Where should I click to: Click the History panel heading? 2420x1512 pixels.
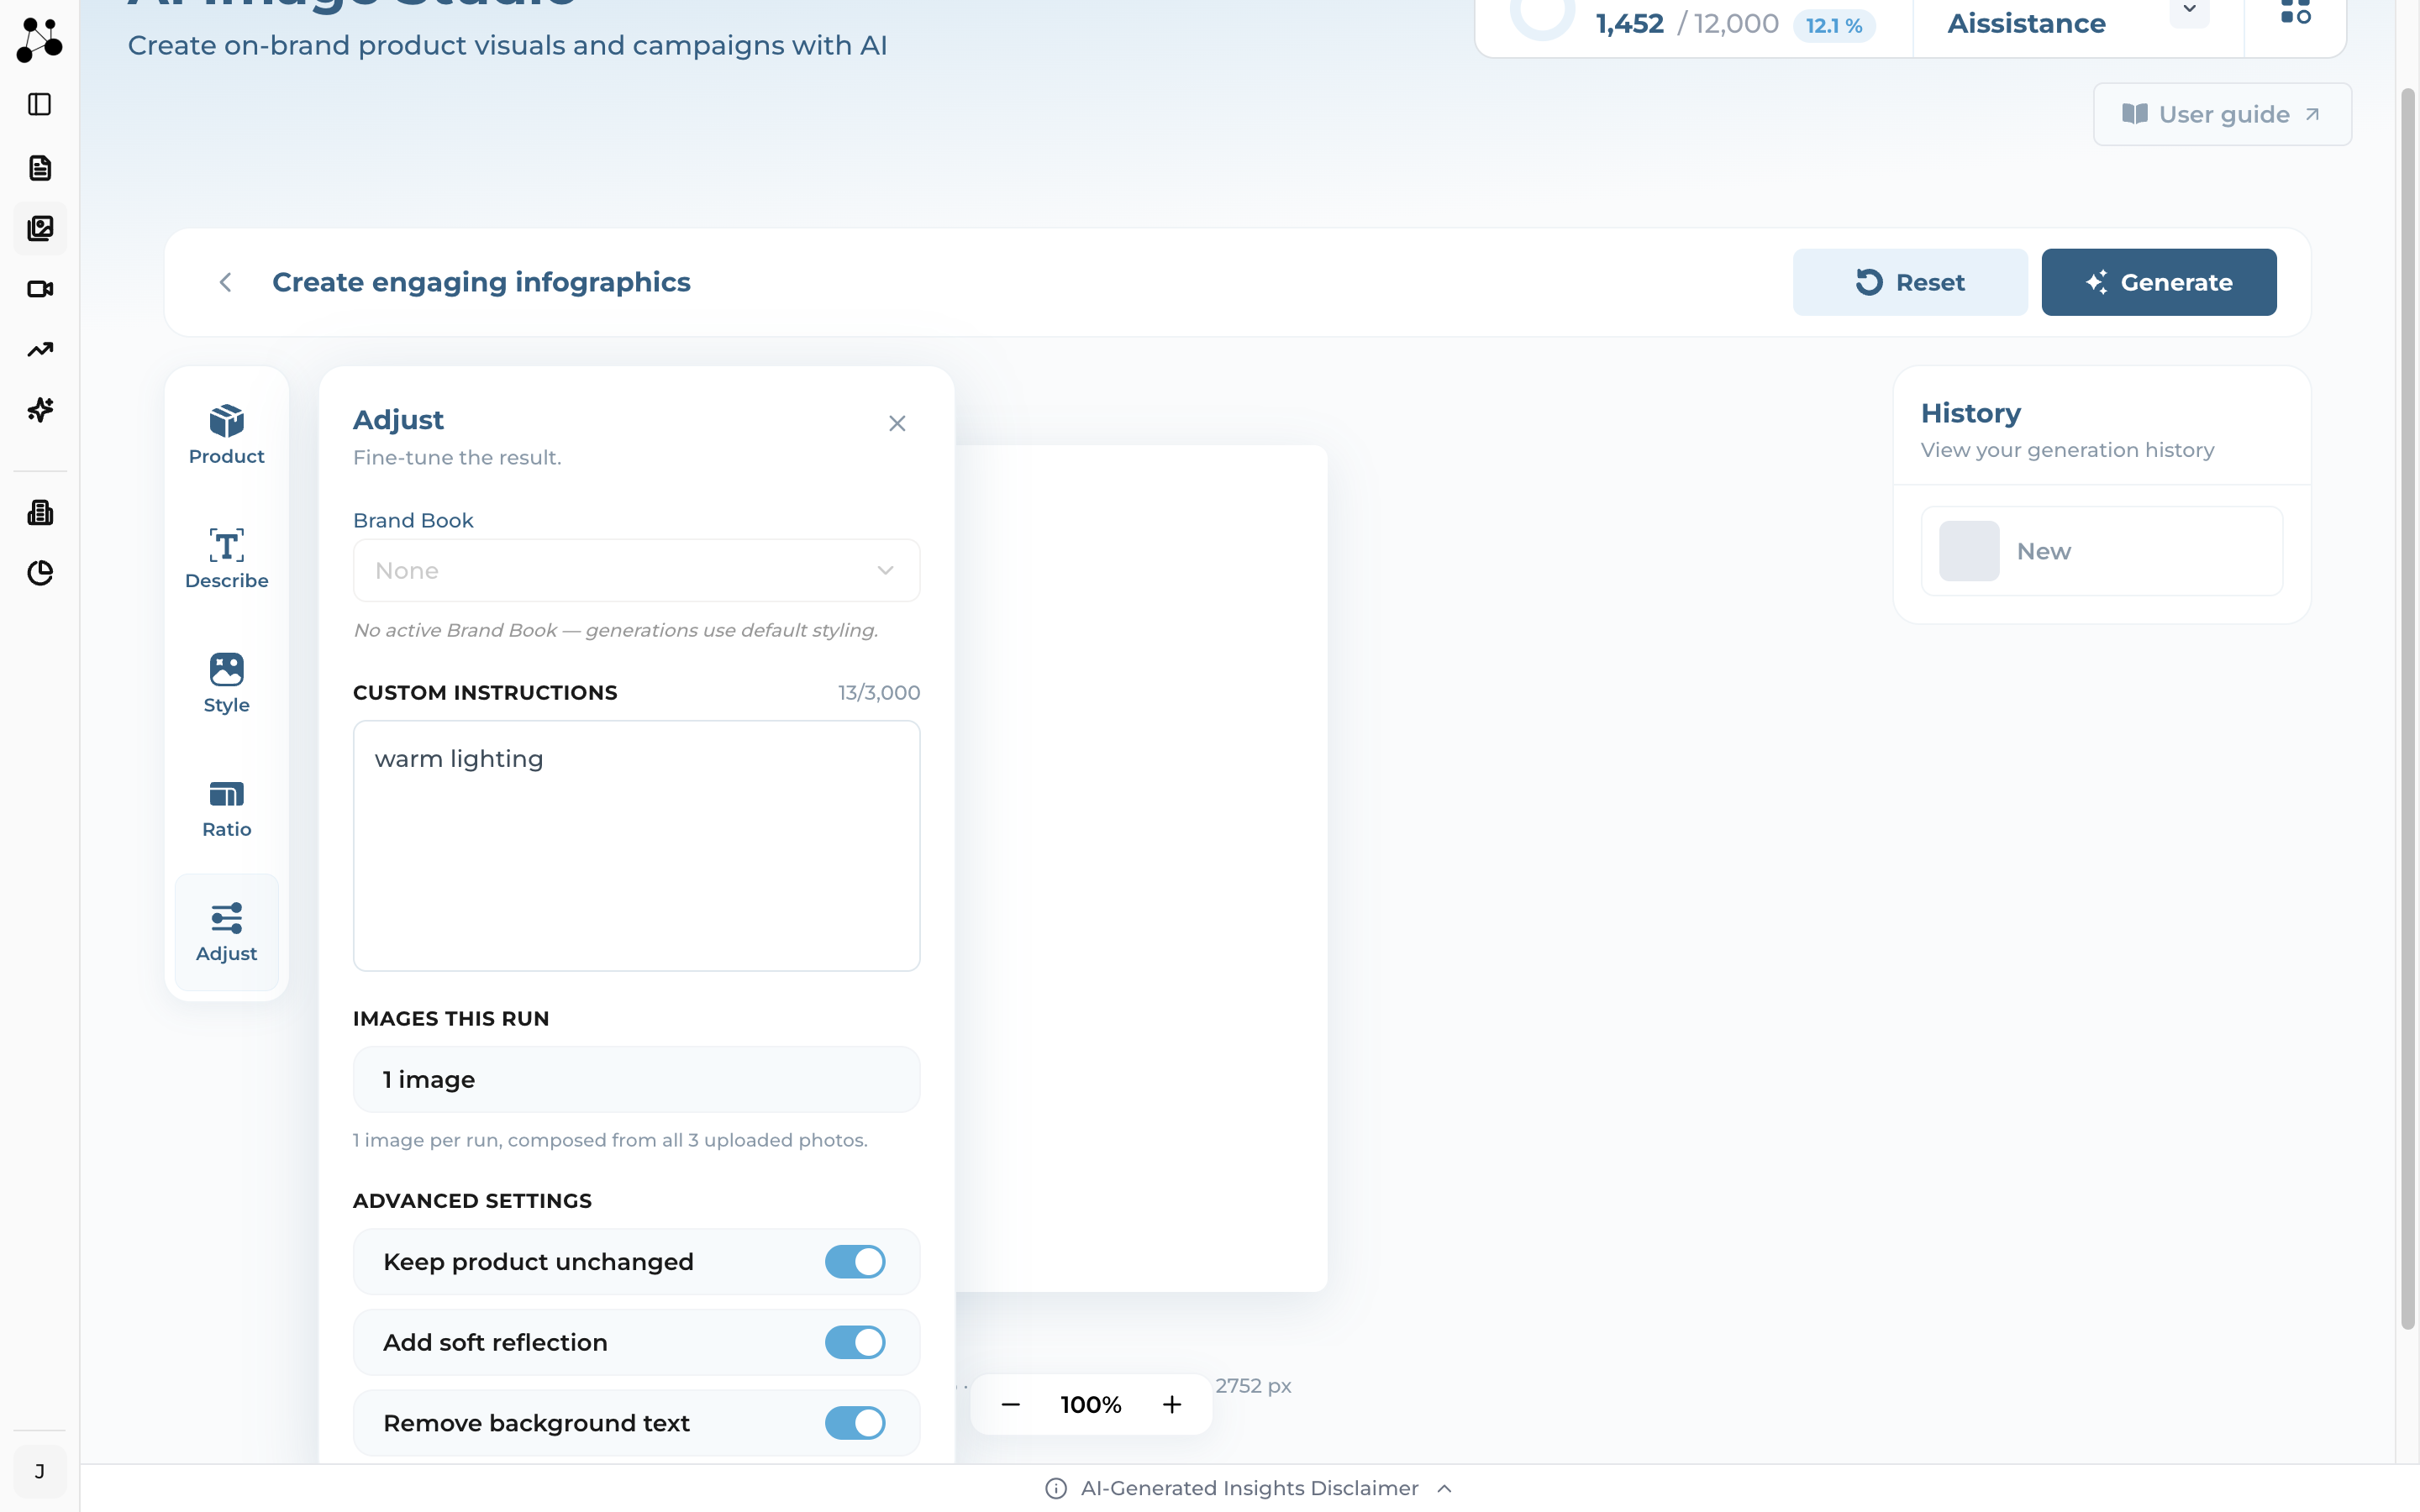(1970, 413)
